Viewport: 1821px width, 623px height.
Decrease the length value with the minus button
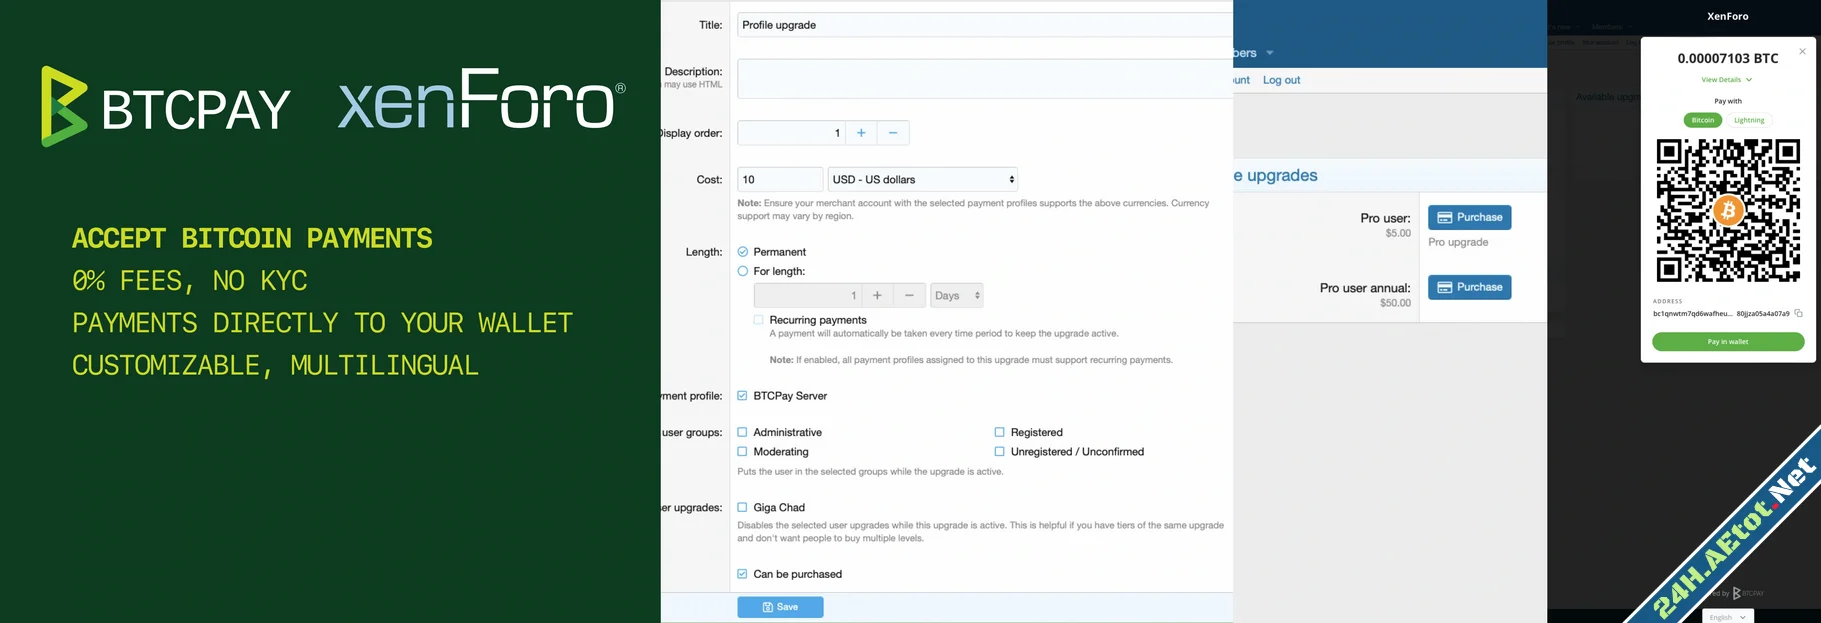[x=909, y=296]
